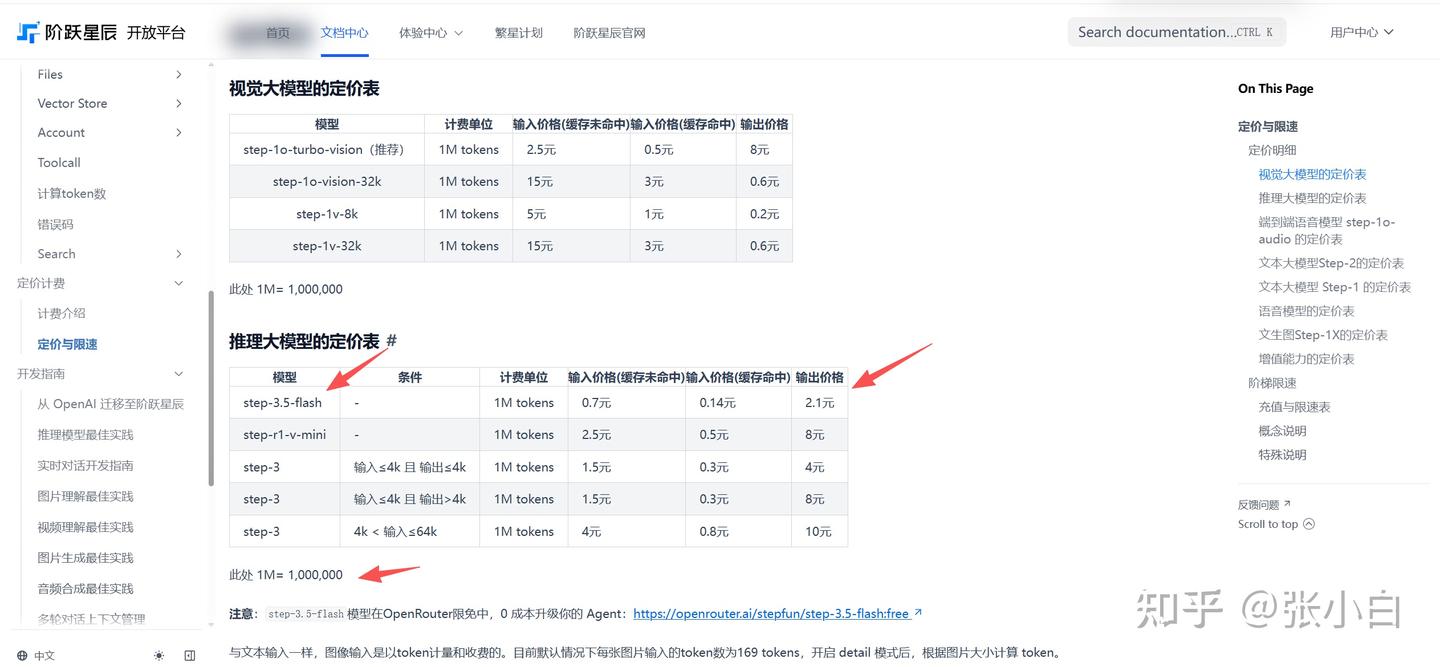The image size is (1440, 667).
Task: Open 视频理解最佳实践 in the sidebar
Action: point(85,527)
